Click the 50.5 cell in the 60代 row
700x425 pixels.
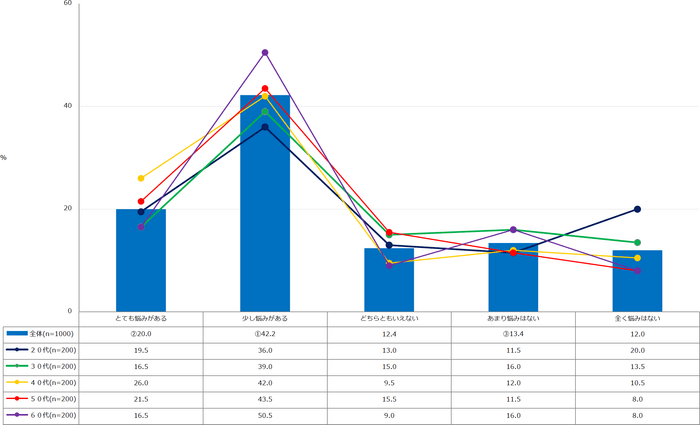pos(265,414)
